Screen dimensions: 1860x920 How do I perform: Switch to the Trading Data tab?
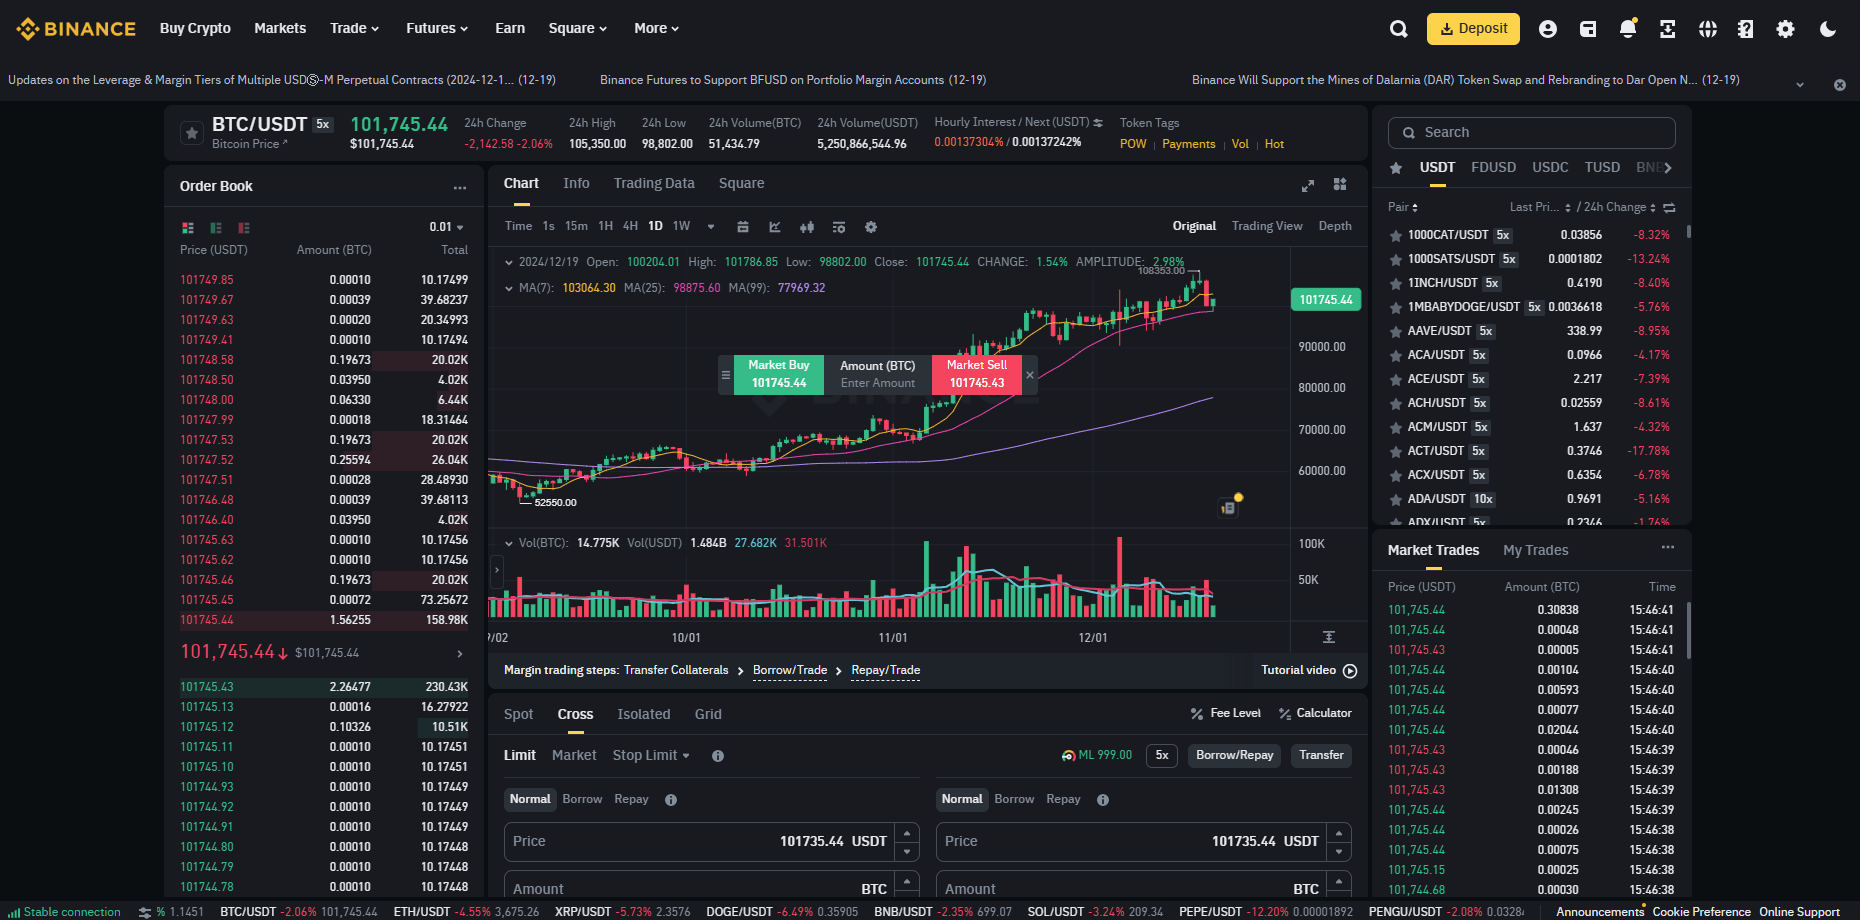click(654, 183)
